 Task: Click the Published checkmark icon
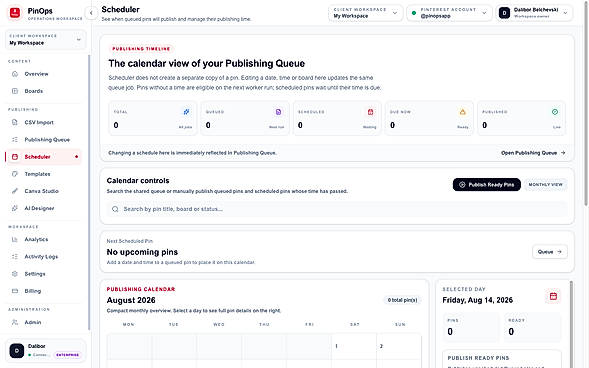click(555, 112)
